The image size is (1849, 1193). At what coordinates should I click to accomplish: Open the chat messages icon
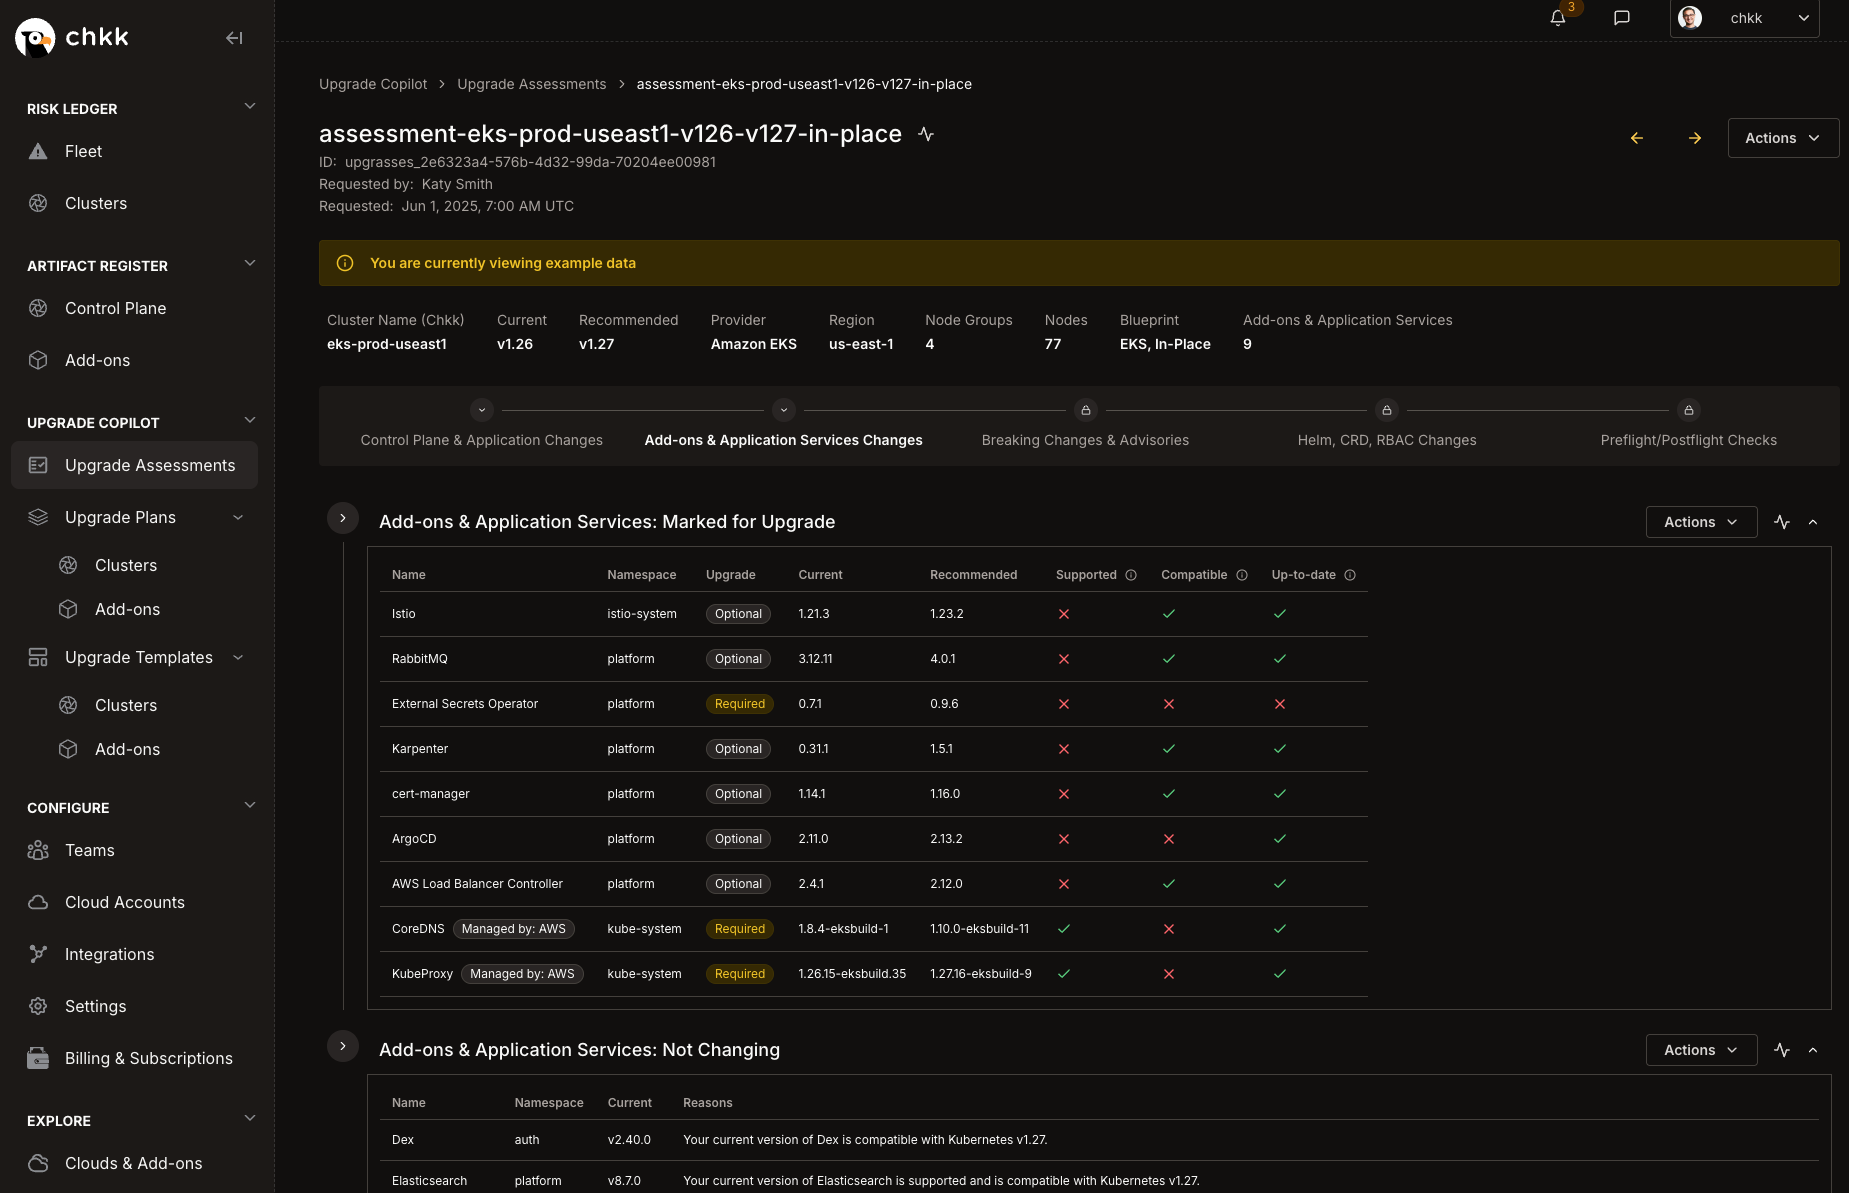click(1622, 18)
